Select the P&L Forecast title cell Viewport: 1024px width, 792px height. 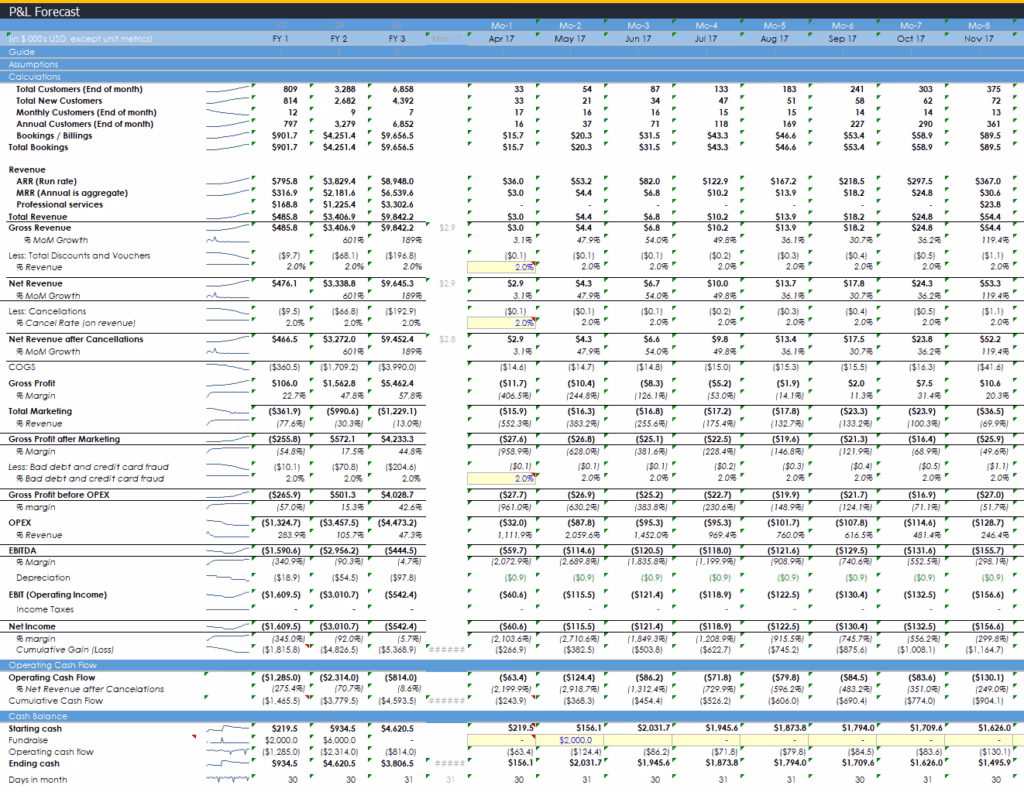tap(44, 12)
